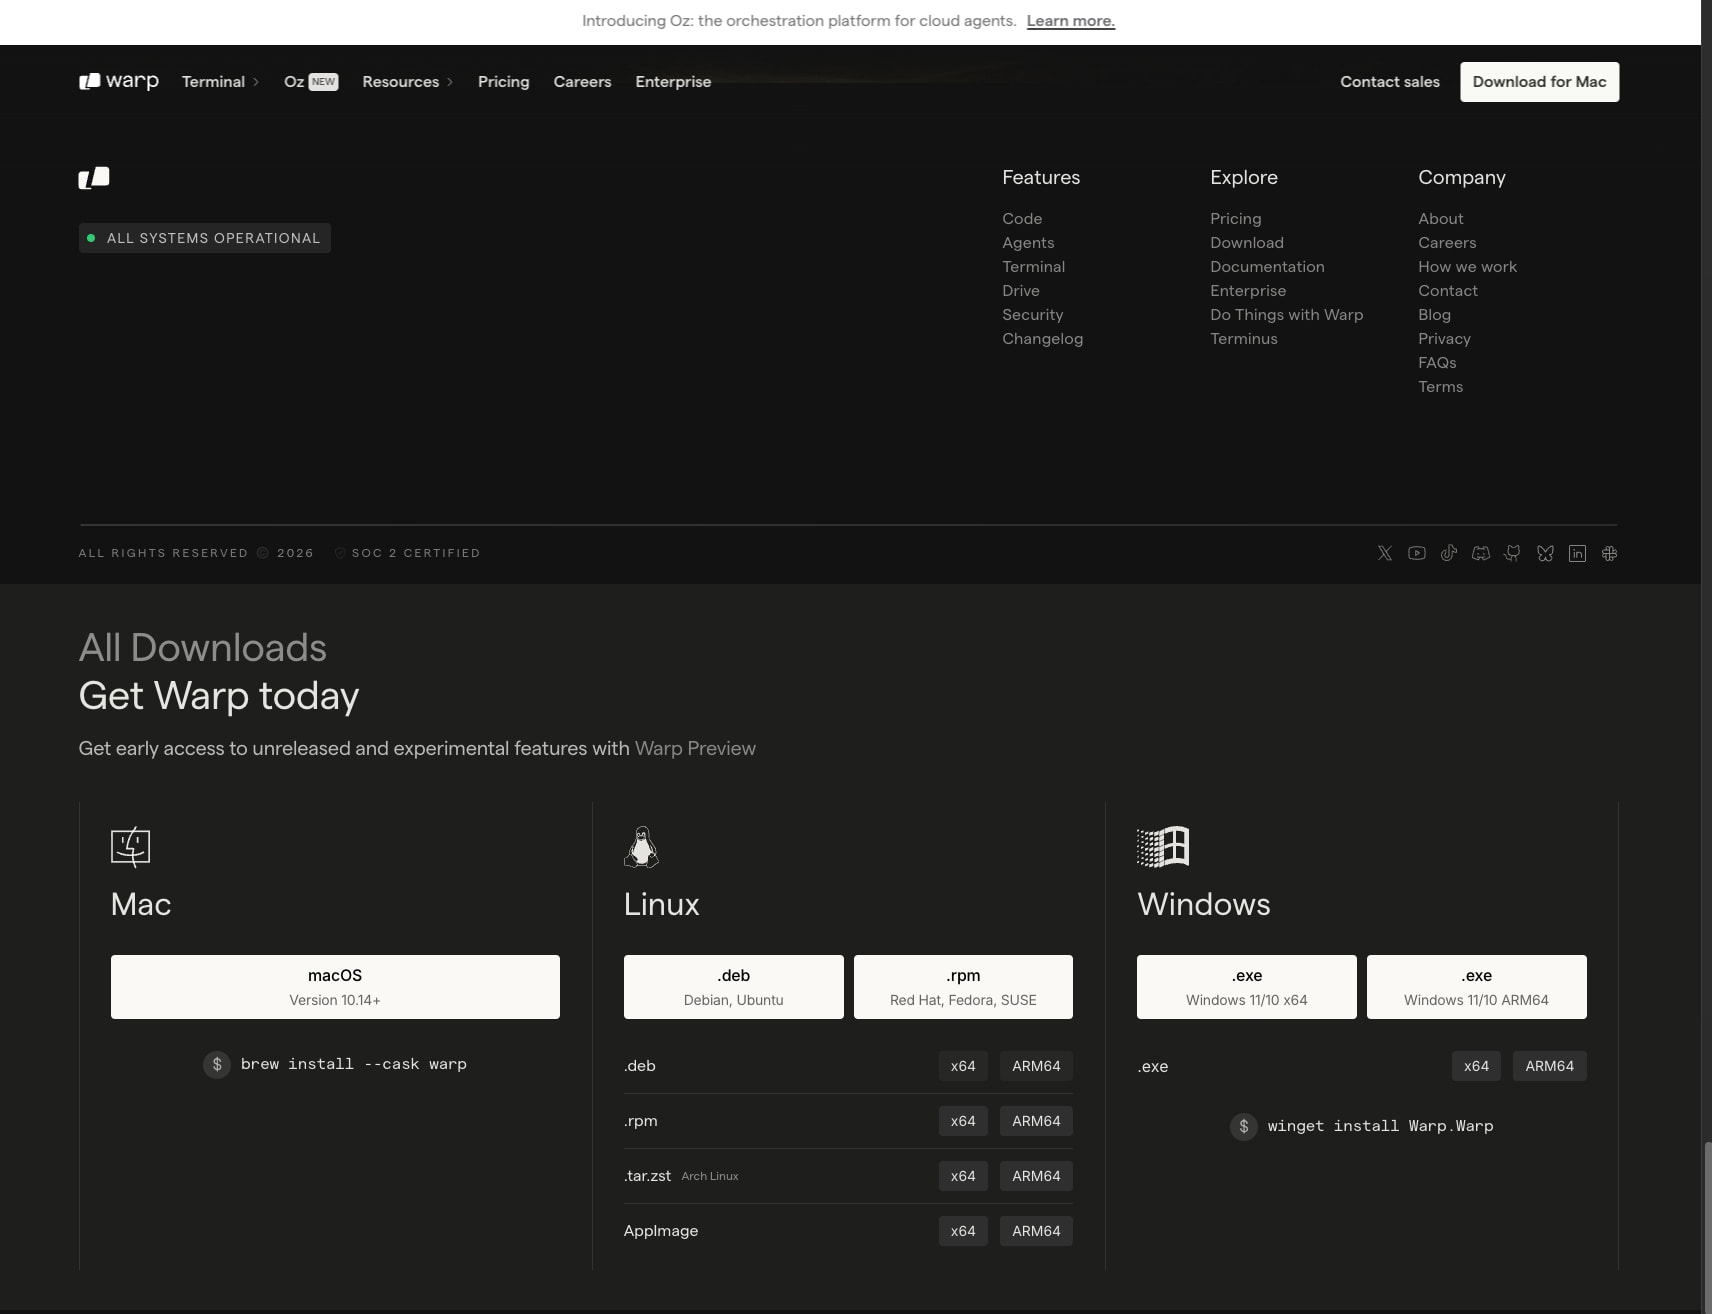The image size is (1712, 1314).
Task: Click the SOC 2 Certified text
Action: click(415, 553)
